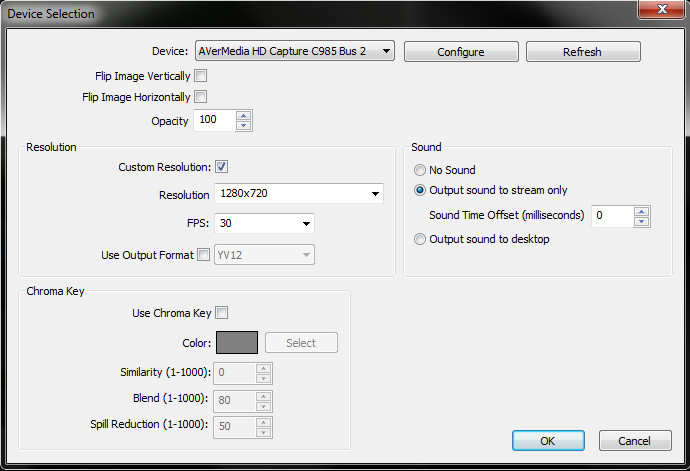Increase Opacity with up arrow
The image size is (690, 471).
click(x=243, y=116)
